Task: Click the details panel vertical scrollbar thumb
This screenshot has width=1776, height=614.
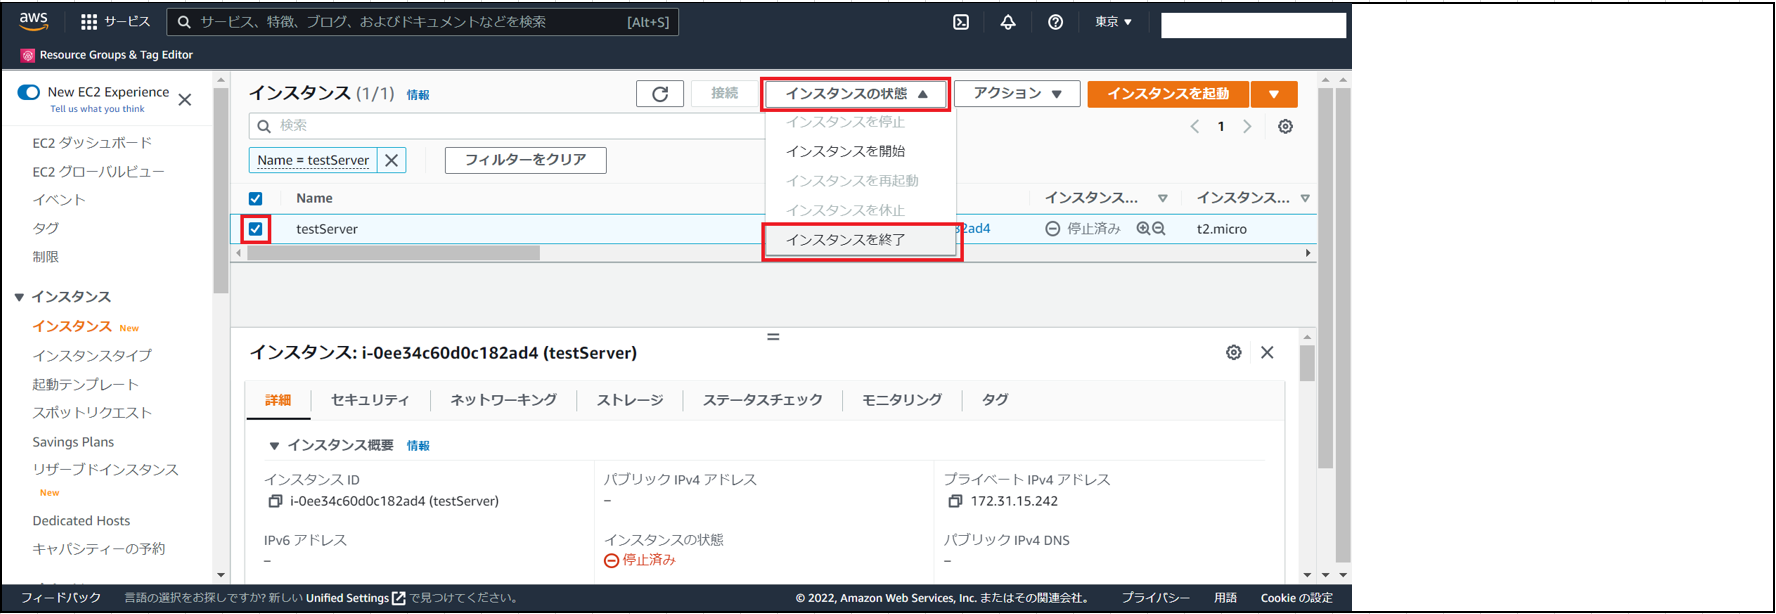Action: tap(1307, 363)
